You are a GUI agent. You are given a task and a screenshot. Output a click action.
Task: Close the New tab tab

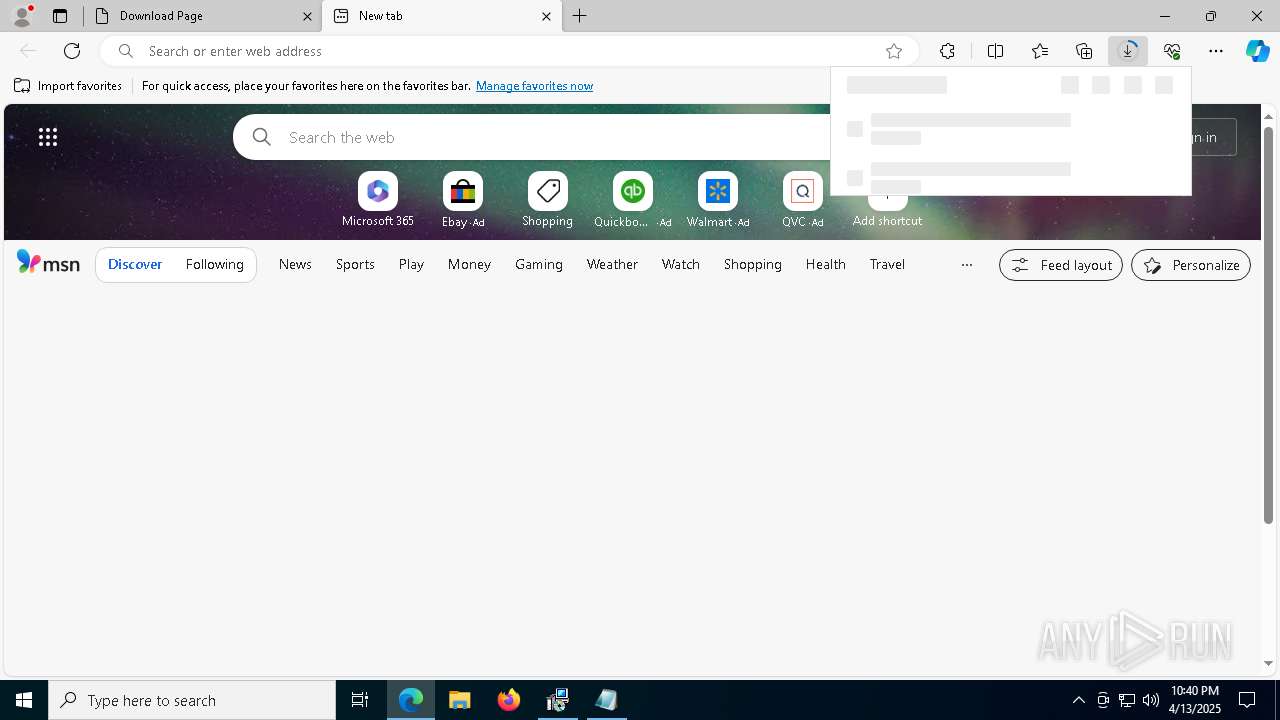[x=546, y=16]
